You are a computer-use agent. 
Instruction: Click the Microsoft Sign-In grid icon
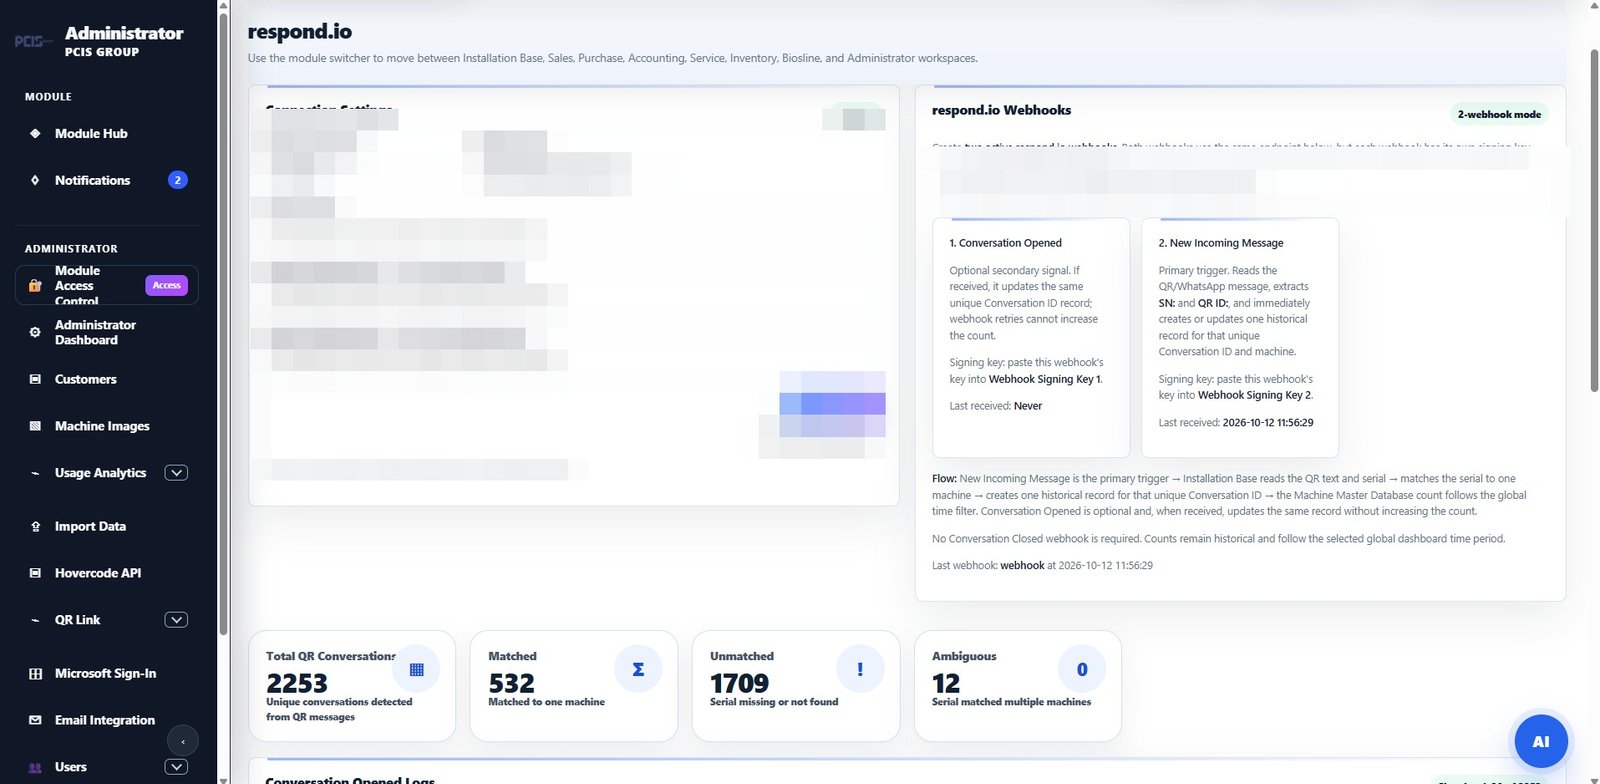point(35,674)
